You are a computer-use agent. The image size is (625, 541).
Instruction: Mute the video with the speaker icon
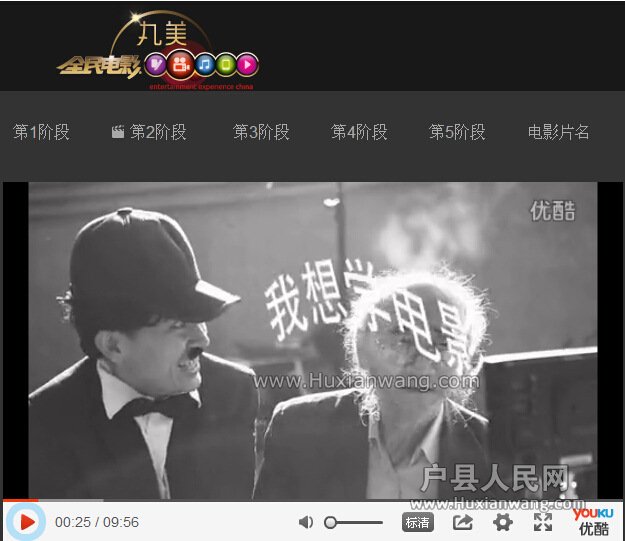click(x=306, y=522)
